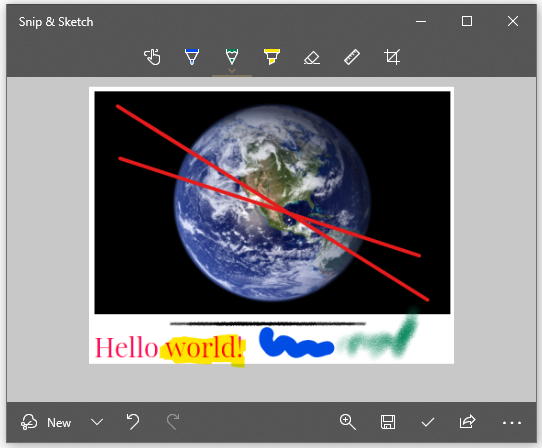Click the checkmark Copy icon
Image resolution: width=542 pixels, height=448 pixels.
point(428,422)
